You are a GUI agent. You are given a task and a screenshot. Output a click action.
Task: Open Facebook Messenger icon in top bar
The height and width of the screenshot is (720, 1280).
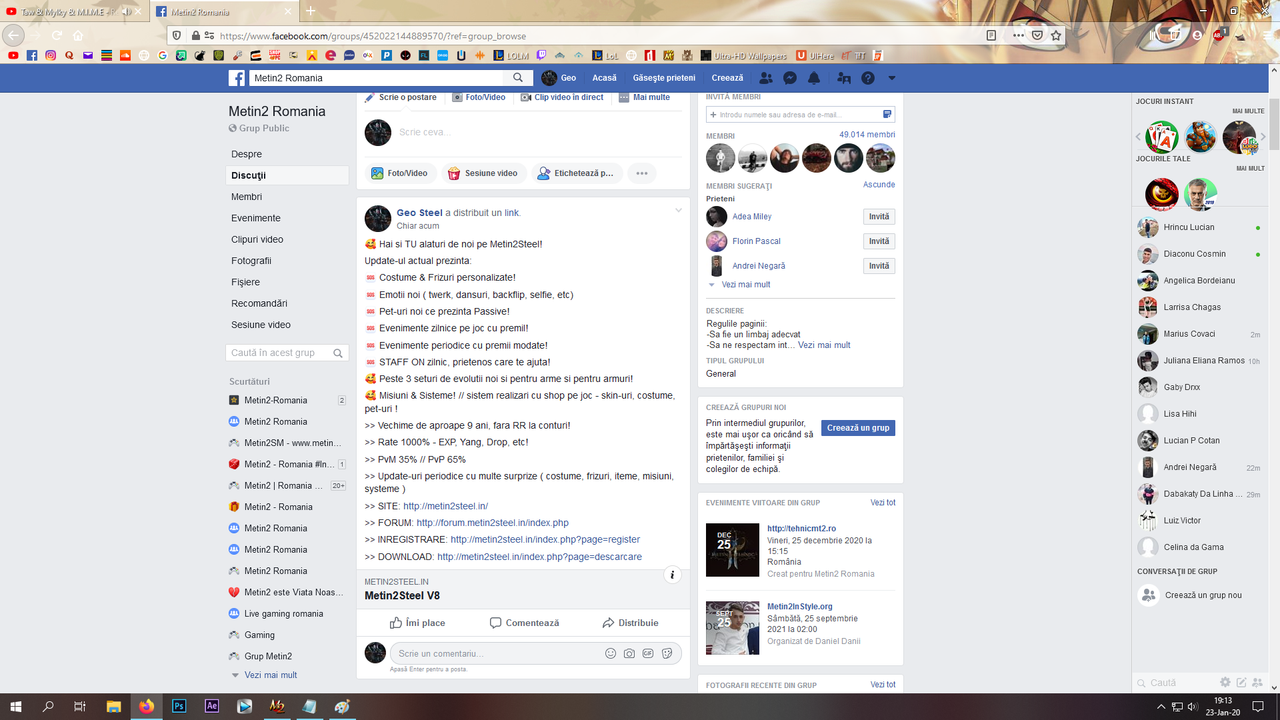coord(790,78)
